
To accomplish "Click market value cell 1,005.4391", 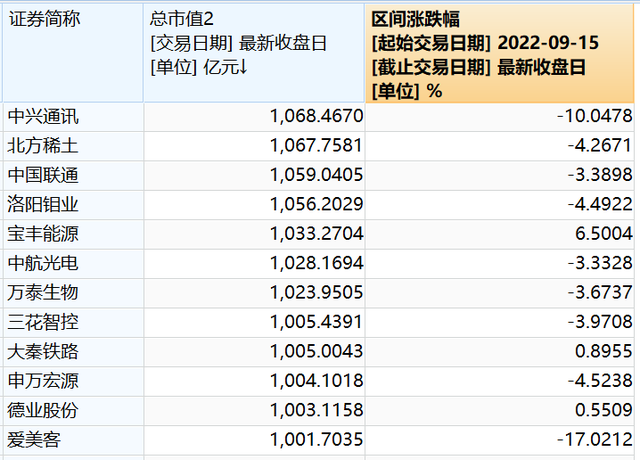I will tap(254, 322).
